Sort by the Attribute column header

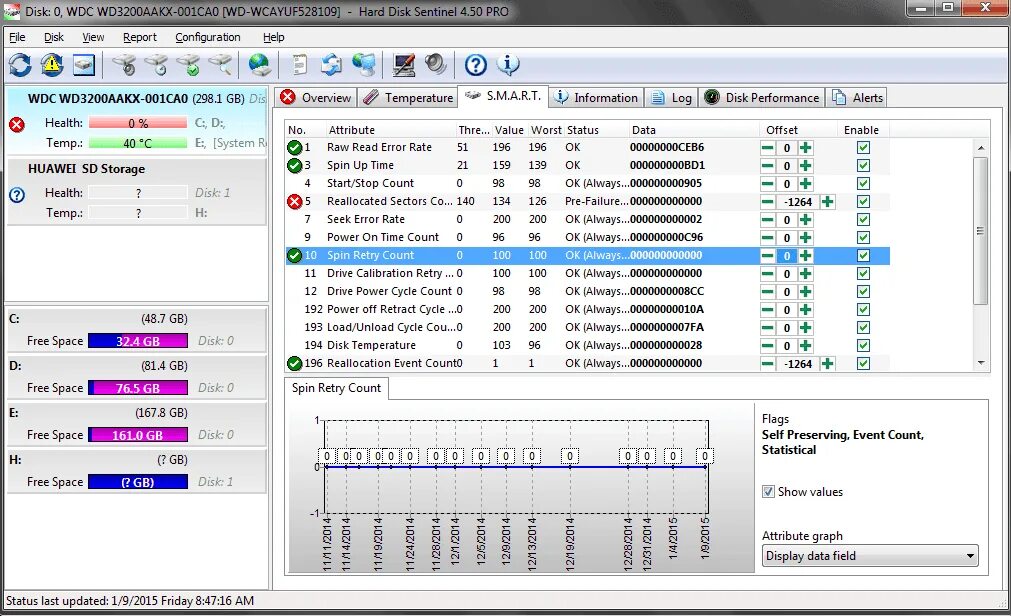point(390,130)
